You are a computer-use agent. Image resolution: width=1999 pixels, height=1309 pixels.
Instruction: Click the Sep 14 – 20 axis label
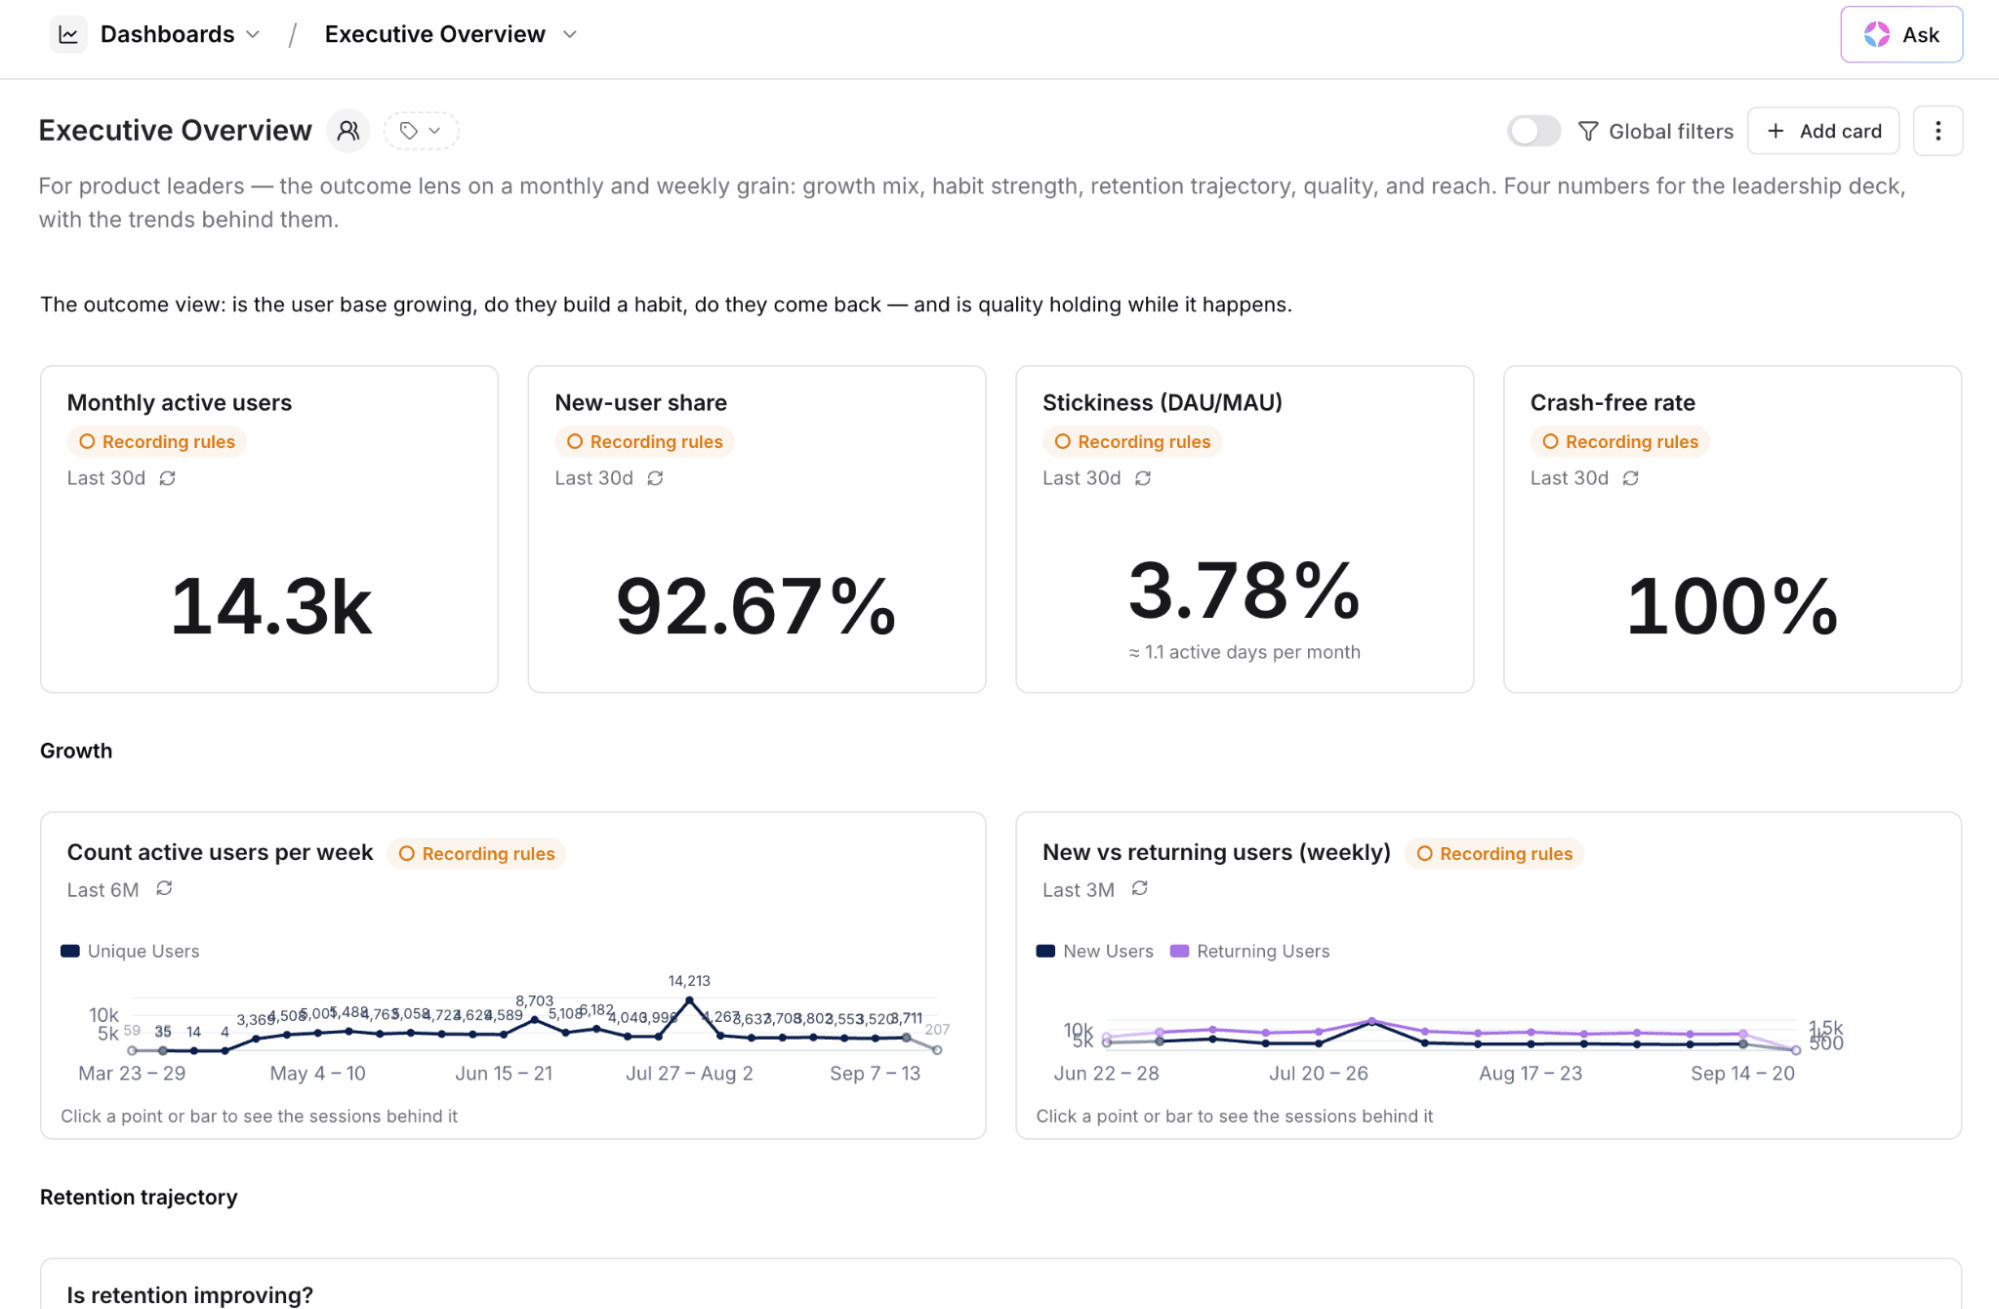[x=1742, y=1073]
